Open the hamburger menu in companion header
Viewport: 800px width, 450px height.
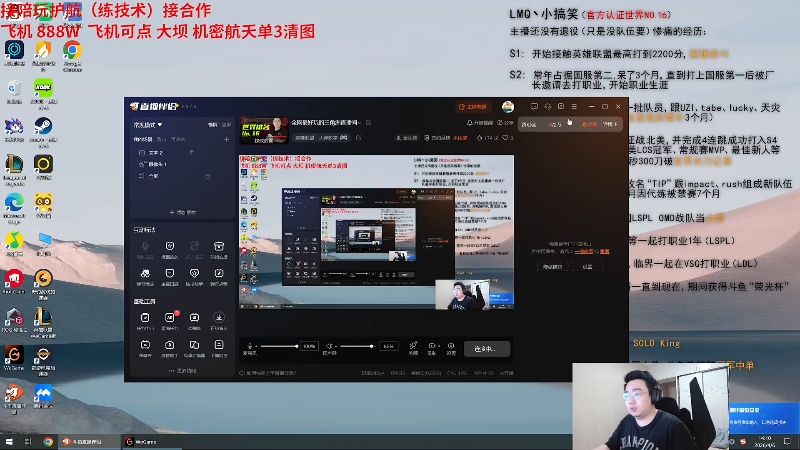[x=574, y=107]
